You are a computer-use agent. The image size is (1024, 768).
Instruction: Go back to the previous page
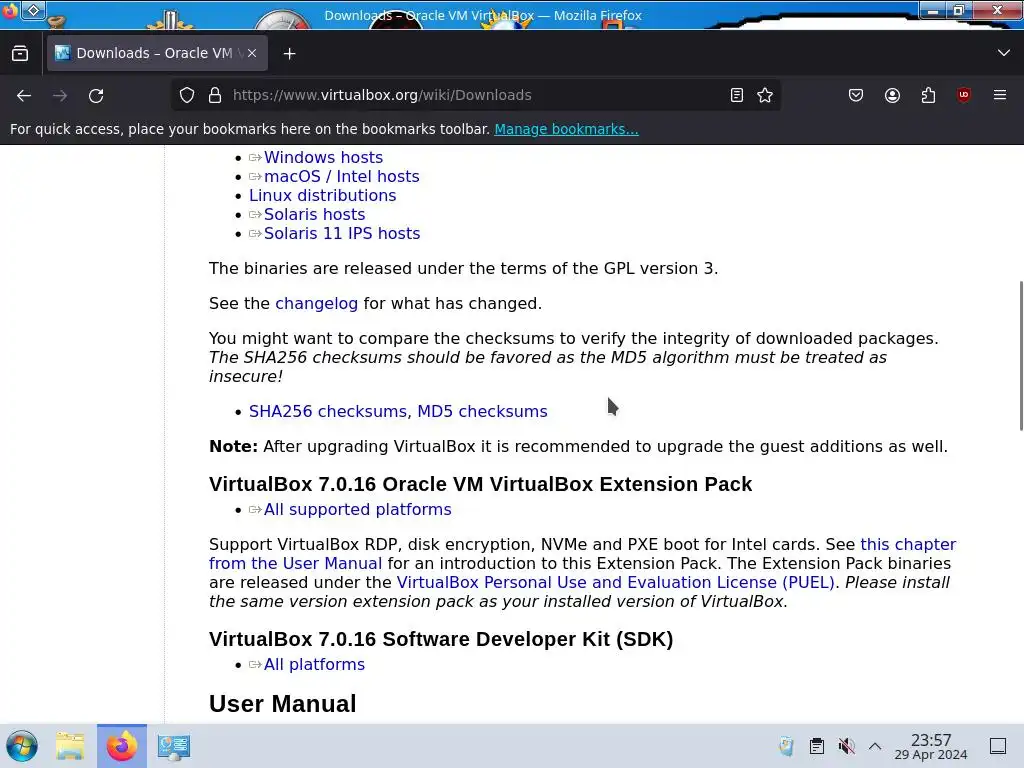24,95
